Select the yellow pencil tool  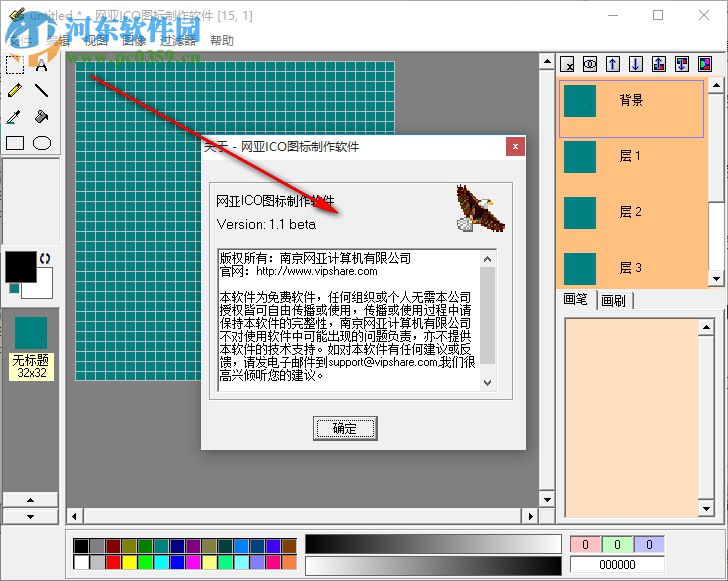click(15, 90)
